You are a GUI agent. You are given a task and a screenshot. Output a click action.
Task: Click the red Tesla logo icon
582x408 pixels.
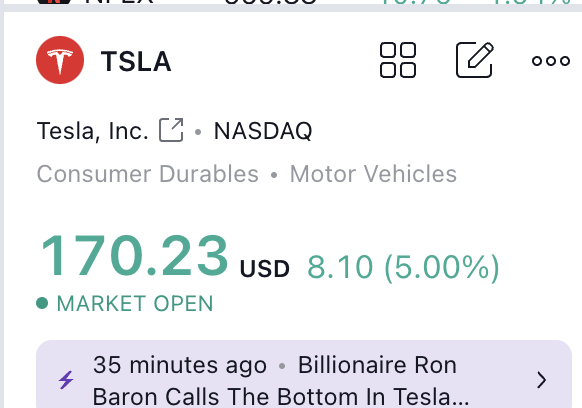pos(60,60)
